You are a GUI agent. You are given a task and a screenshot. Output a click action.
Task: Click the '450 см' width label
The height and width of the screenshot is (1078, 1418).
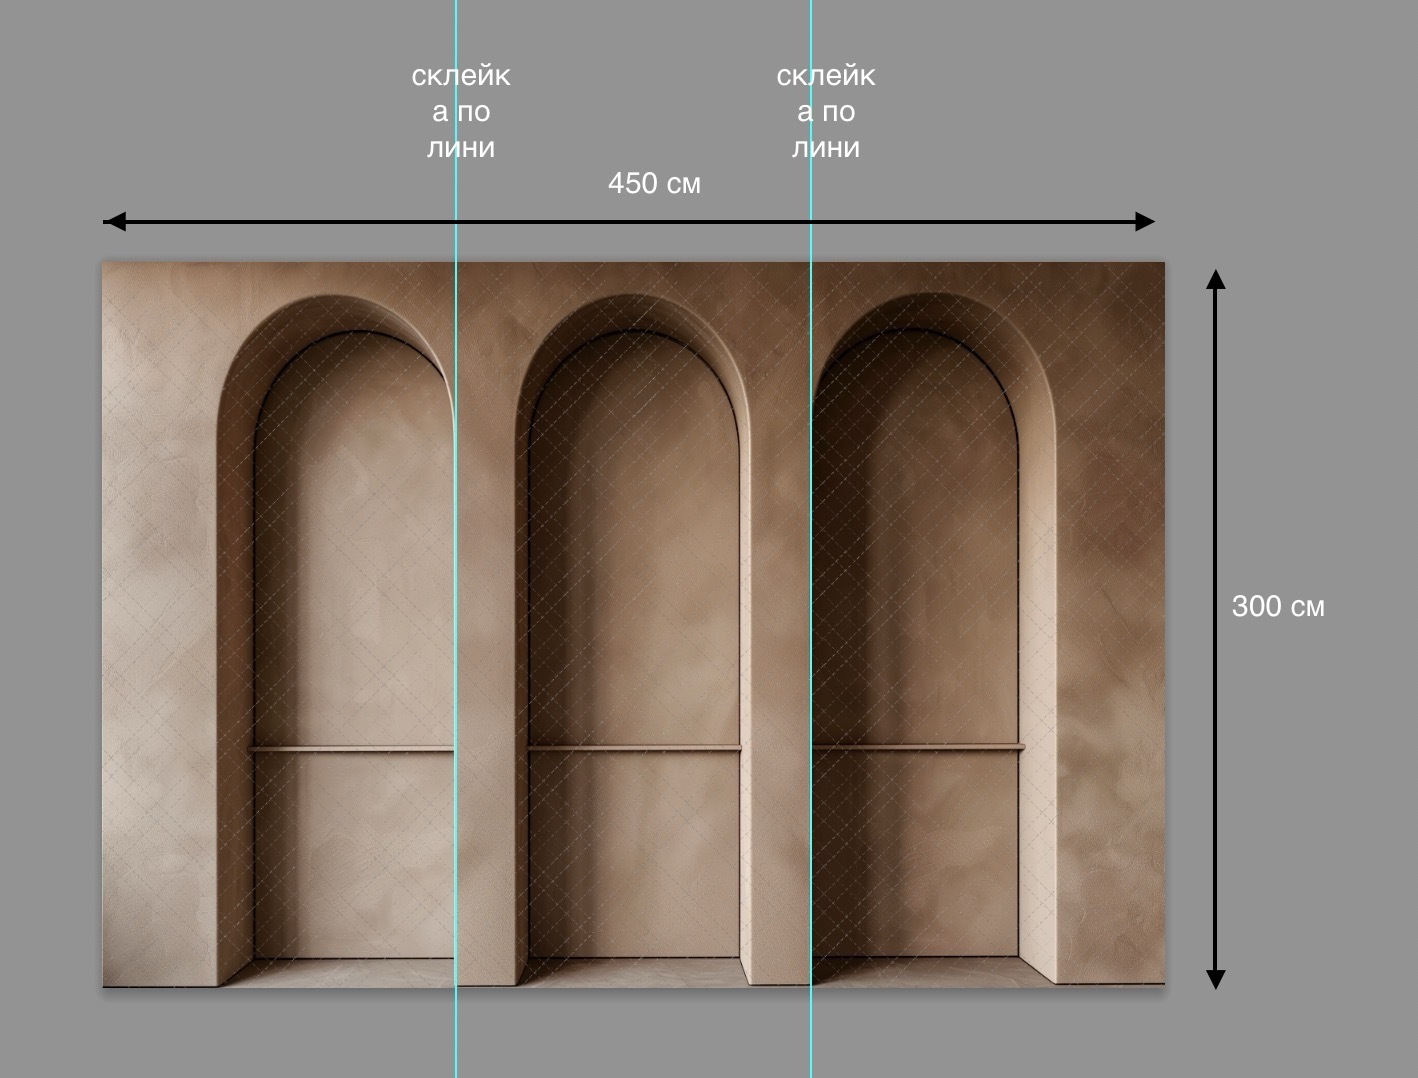pyautogui.click(x=654, y=183)
